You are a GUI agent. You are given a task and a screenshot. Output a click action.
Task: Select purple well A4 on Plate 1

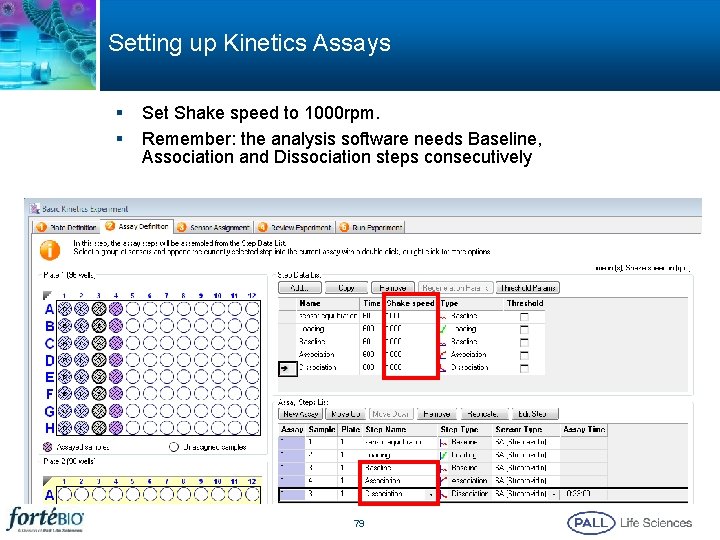[116, 309]
